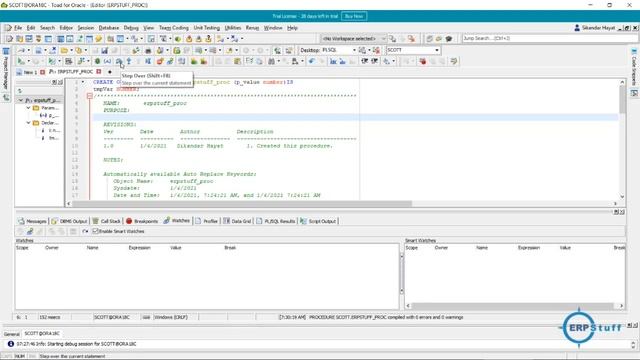Switch to the PL/SQL Results tab
The image size is (640, 360).
pos(276,221)
